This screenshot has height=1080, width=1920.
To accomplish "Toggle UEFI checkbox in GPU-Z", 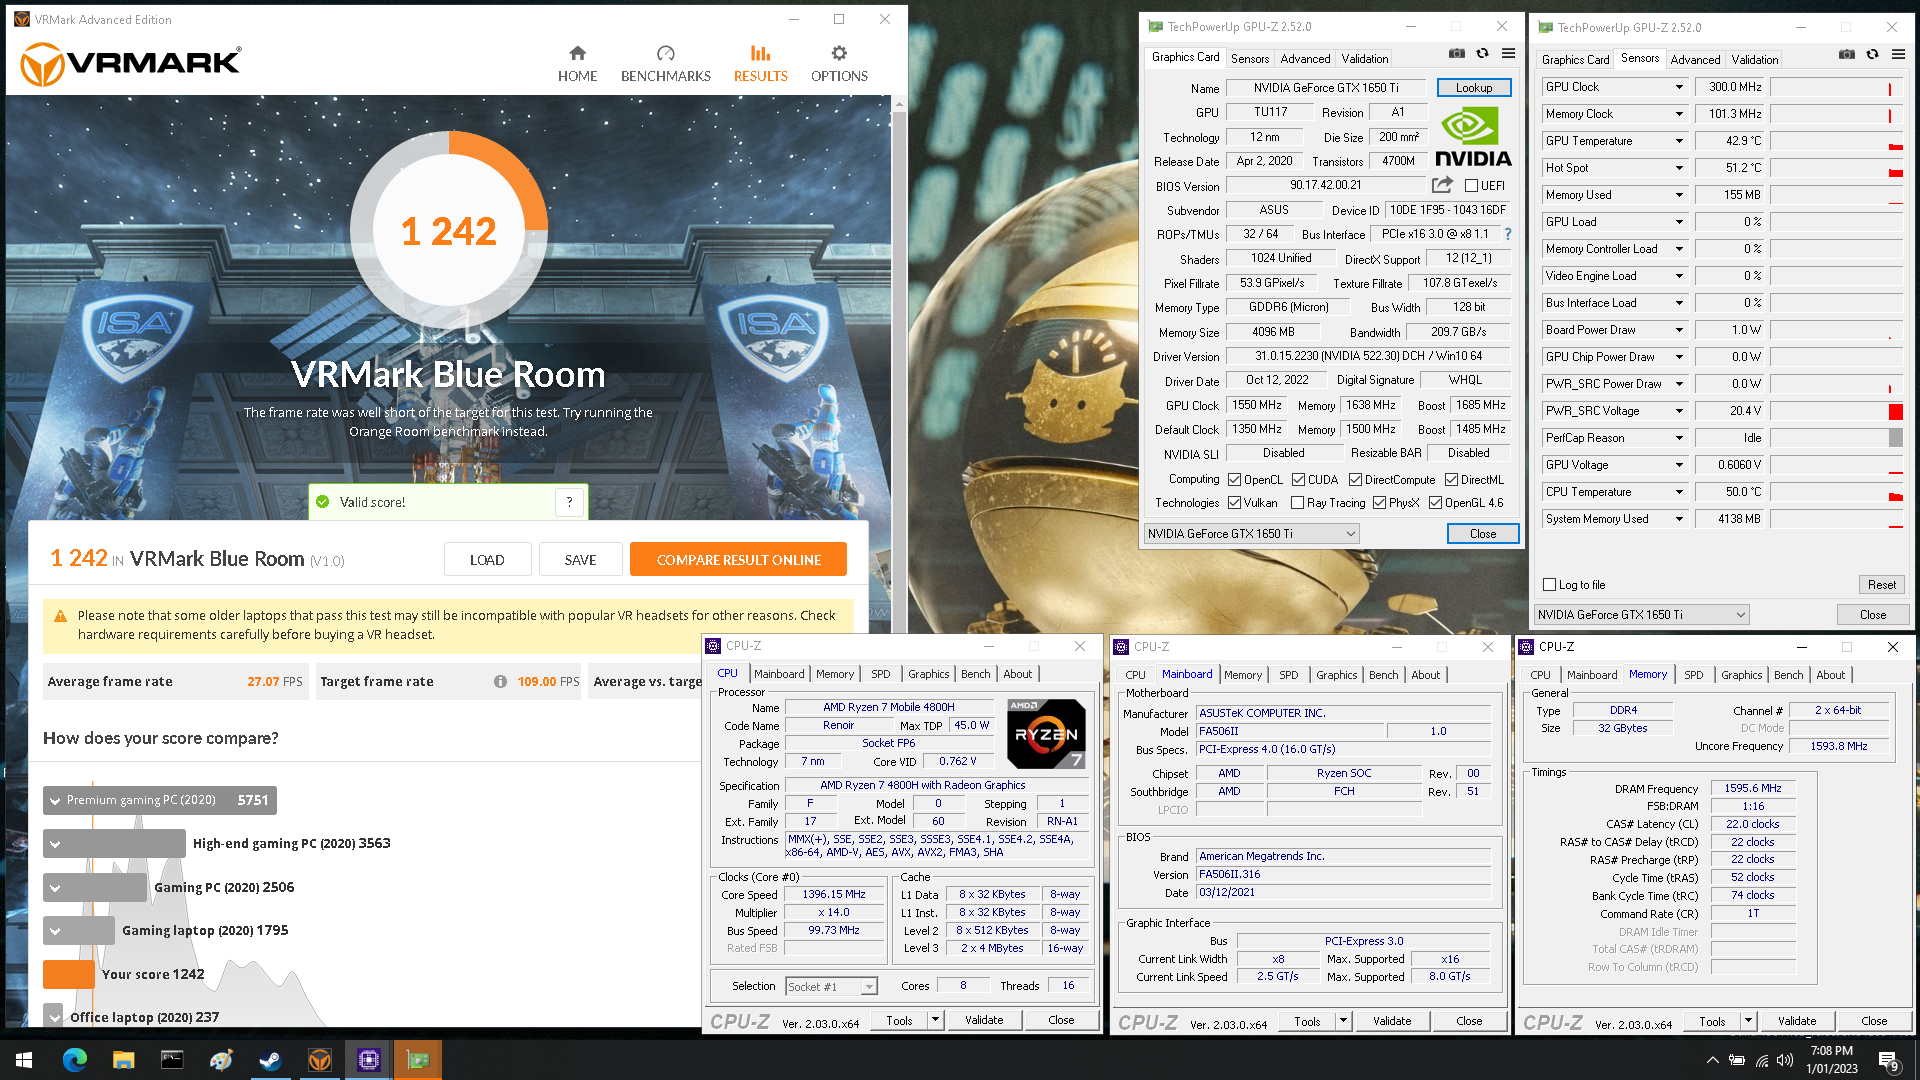I will click(1471, 186).
